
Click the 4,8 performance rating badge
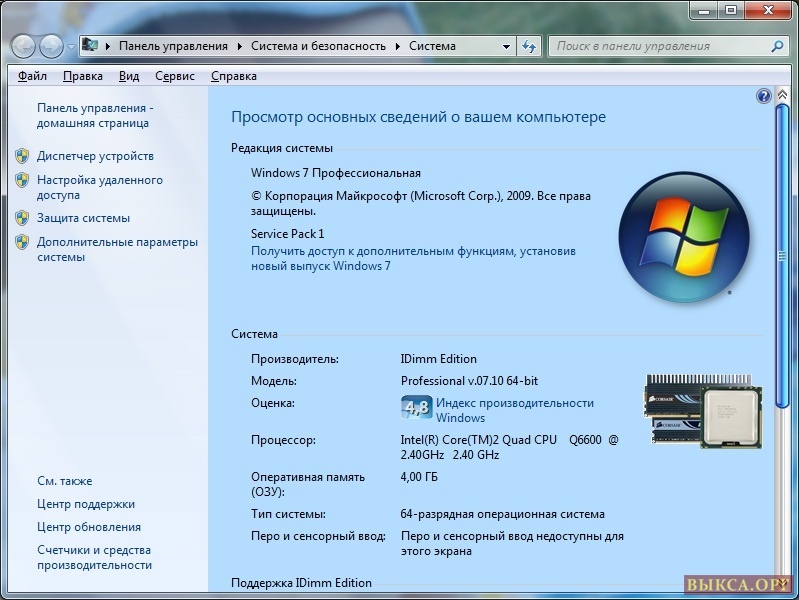[416, 407]
